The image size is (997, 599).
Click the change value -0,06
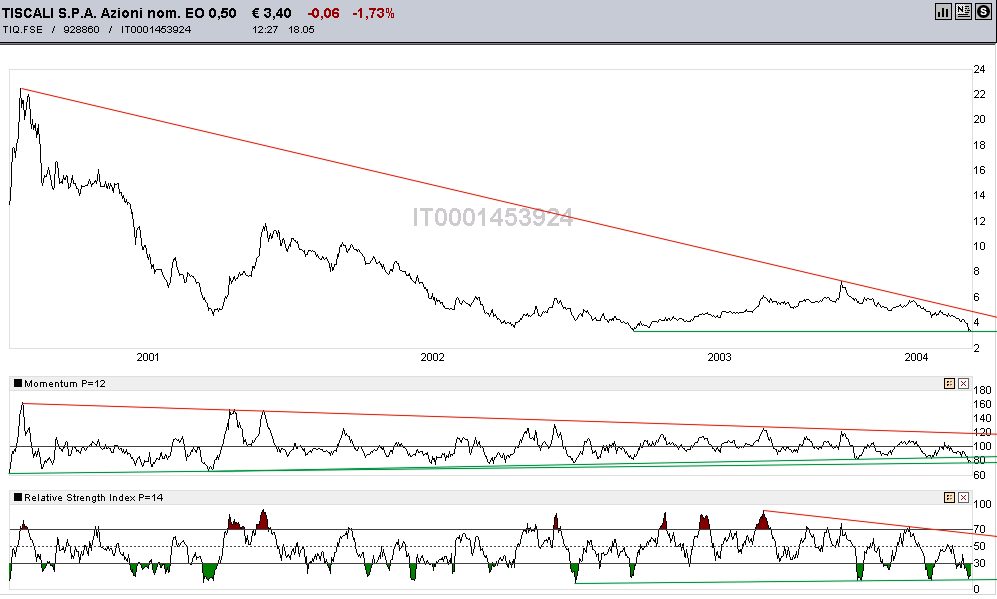point(324,13)
